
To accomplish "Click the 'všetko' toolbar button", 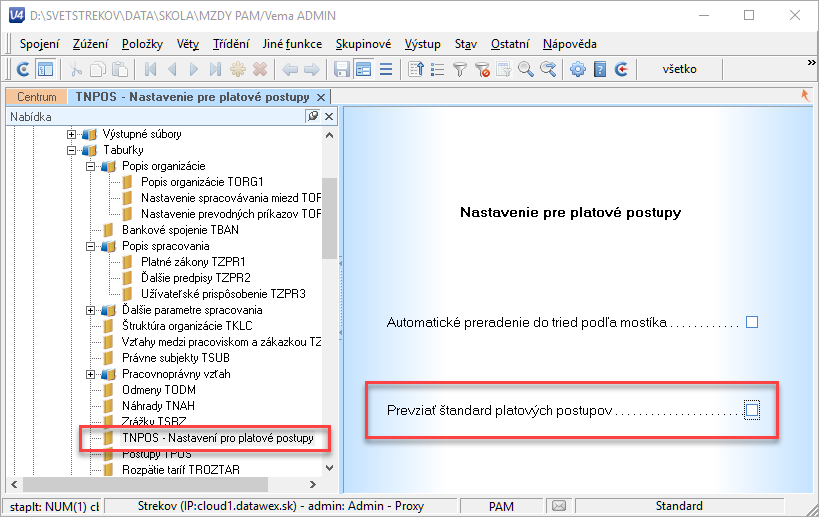I will tap(680, 69).
